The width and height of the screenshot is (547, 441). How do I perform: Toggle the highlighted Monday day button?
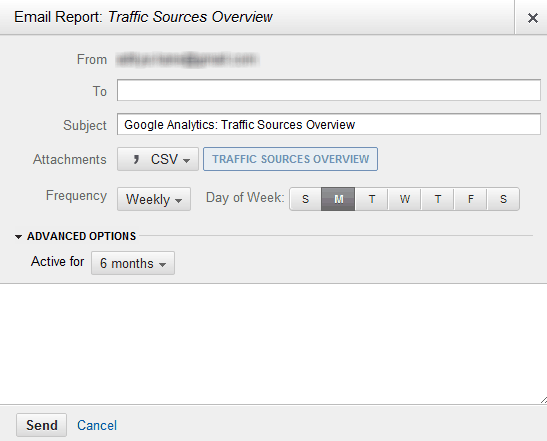pyautogui.click(x=338, y=199)
